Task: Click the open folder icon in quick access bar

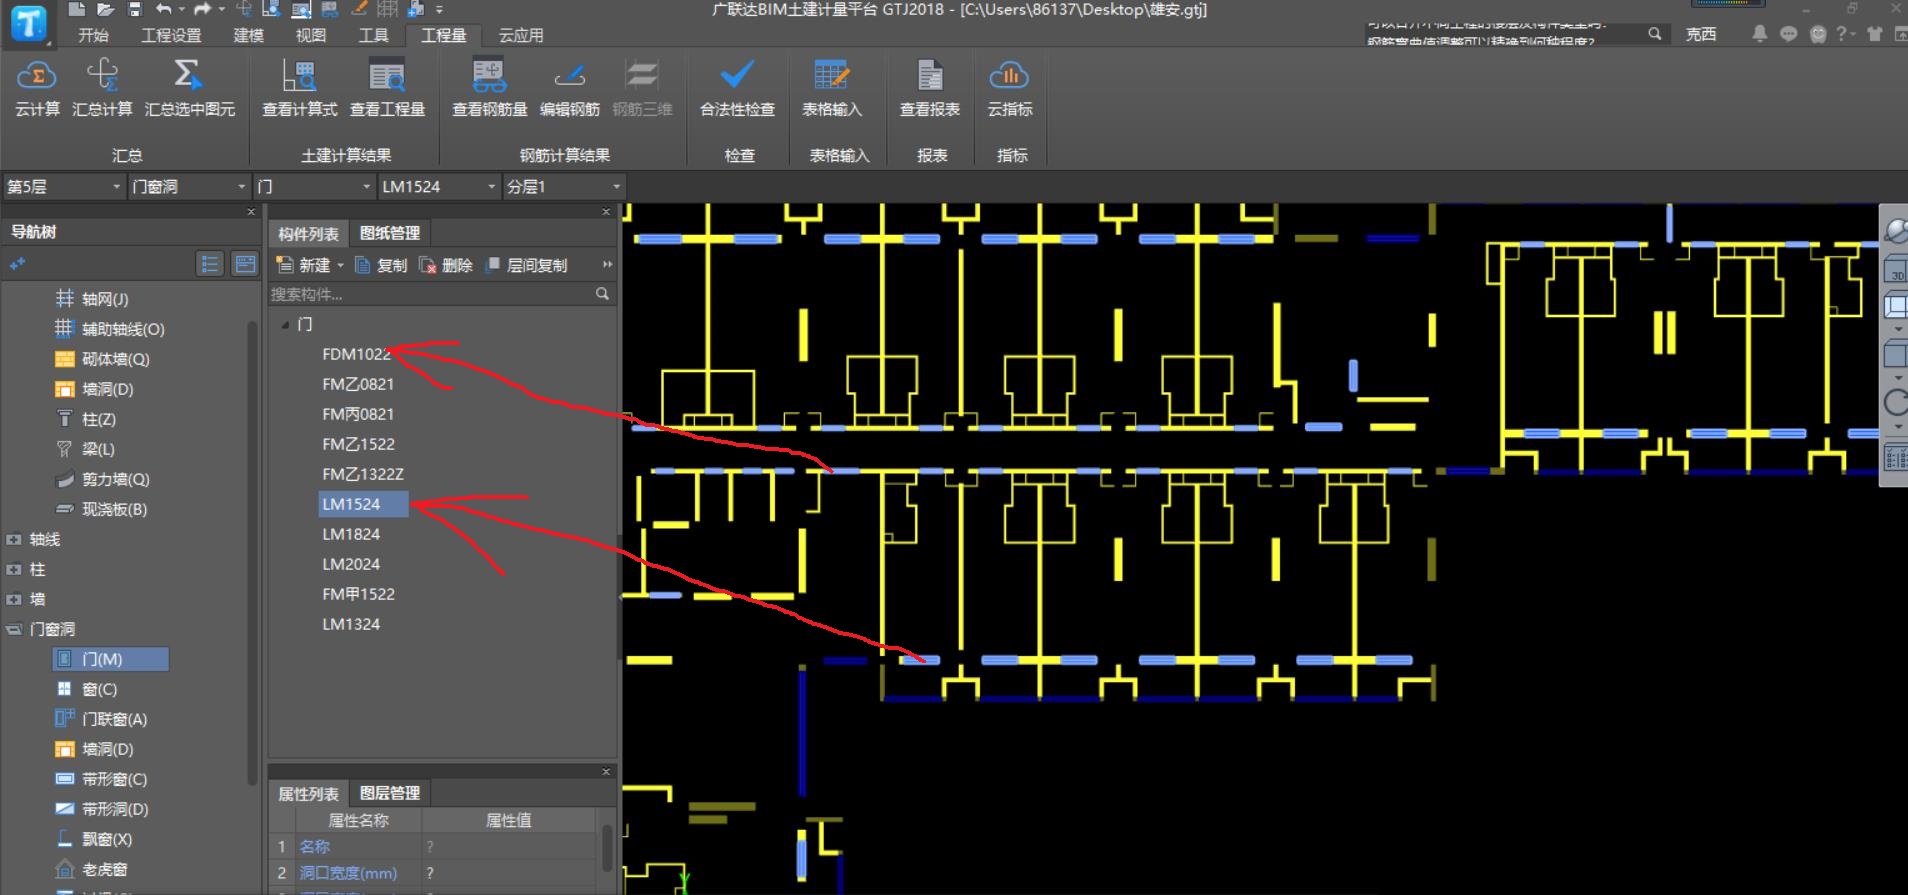Action: 106,9
